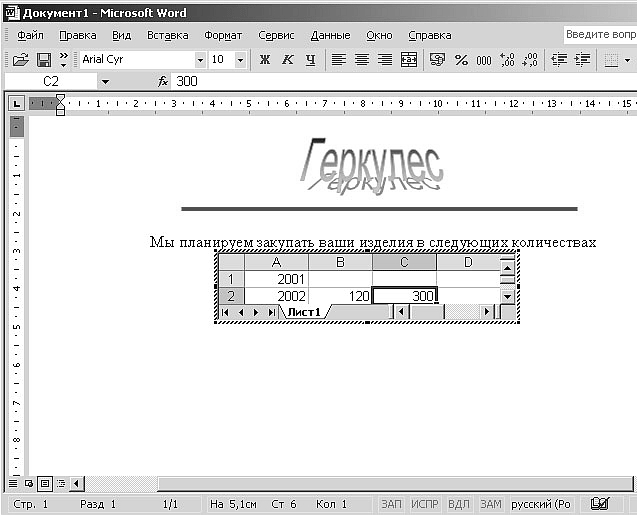Open the Name Box dropdown arrow
The width and height of the screenshot is (637, 515).
[x=106, y=82]
